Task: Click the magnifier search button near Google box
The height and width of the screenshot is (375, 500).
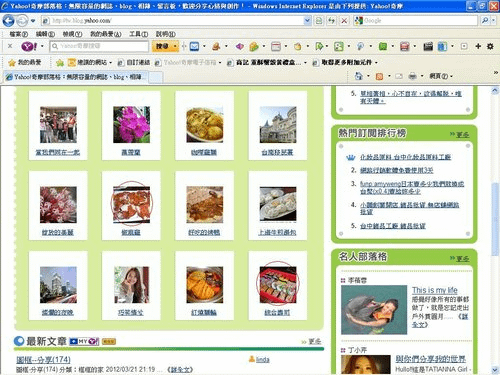Action: 485,21
